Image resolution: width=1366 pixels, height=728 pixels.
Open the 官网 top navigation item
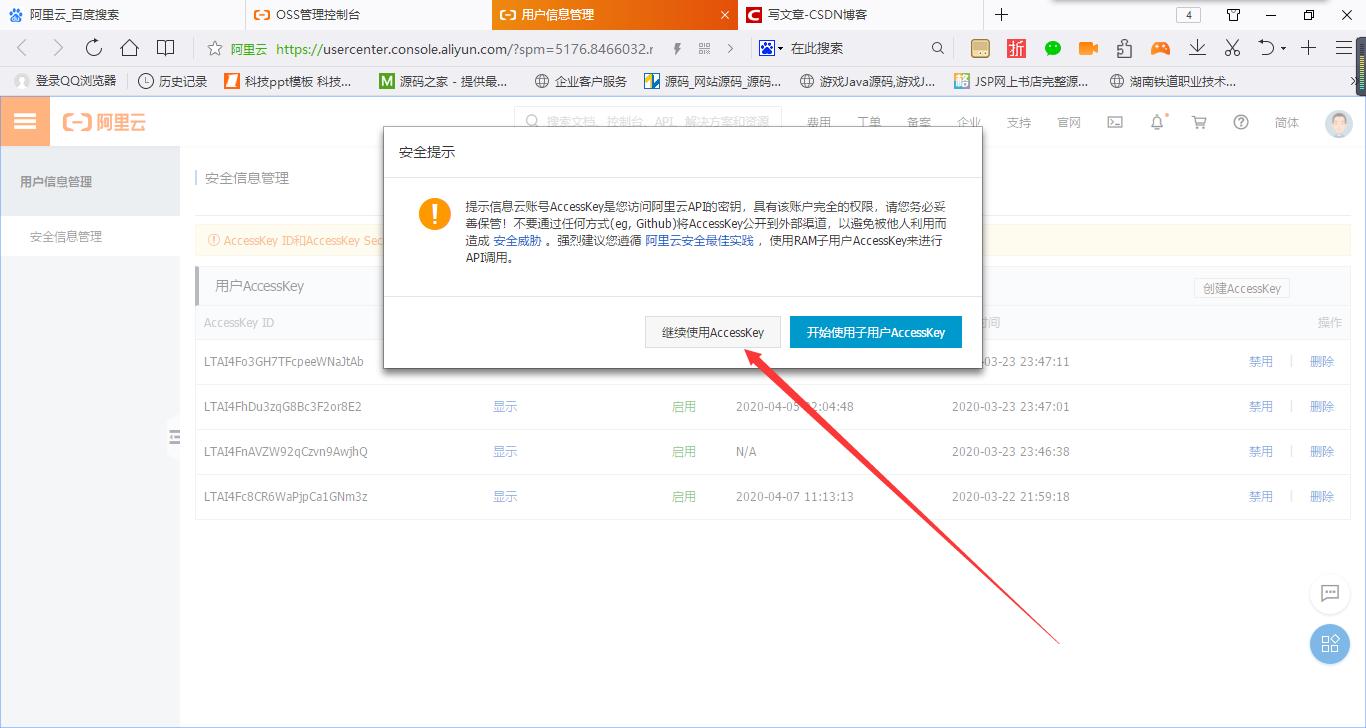[1069, 123]
